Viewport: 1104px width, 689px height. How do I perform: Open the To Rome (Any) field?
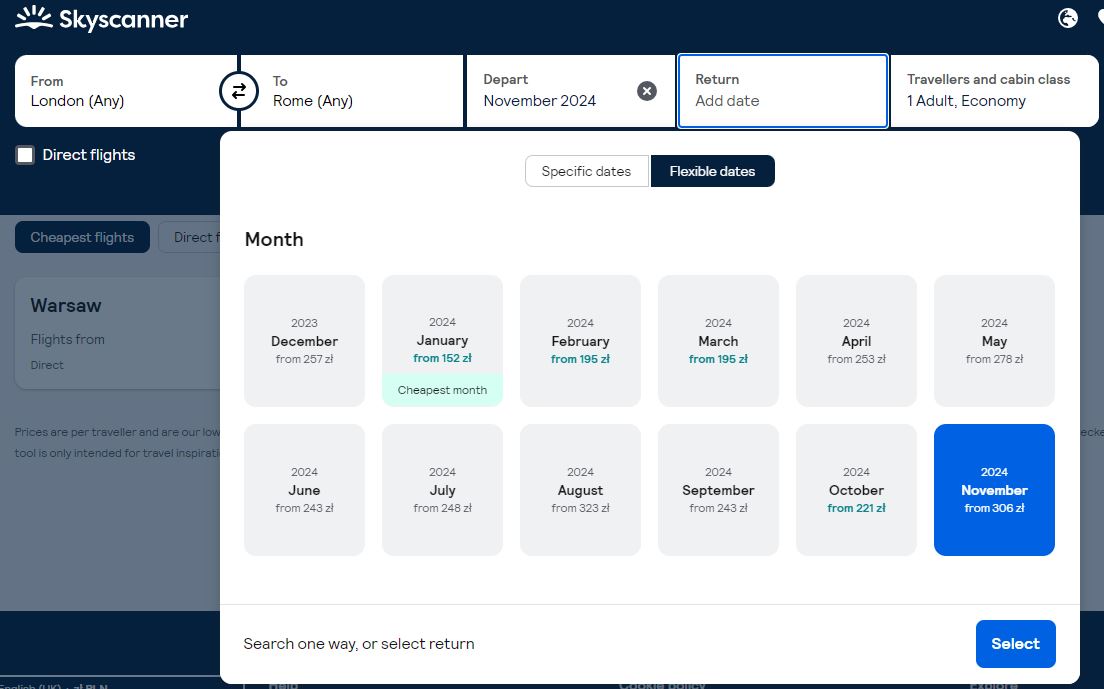(352, 91)
